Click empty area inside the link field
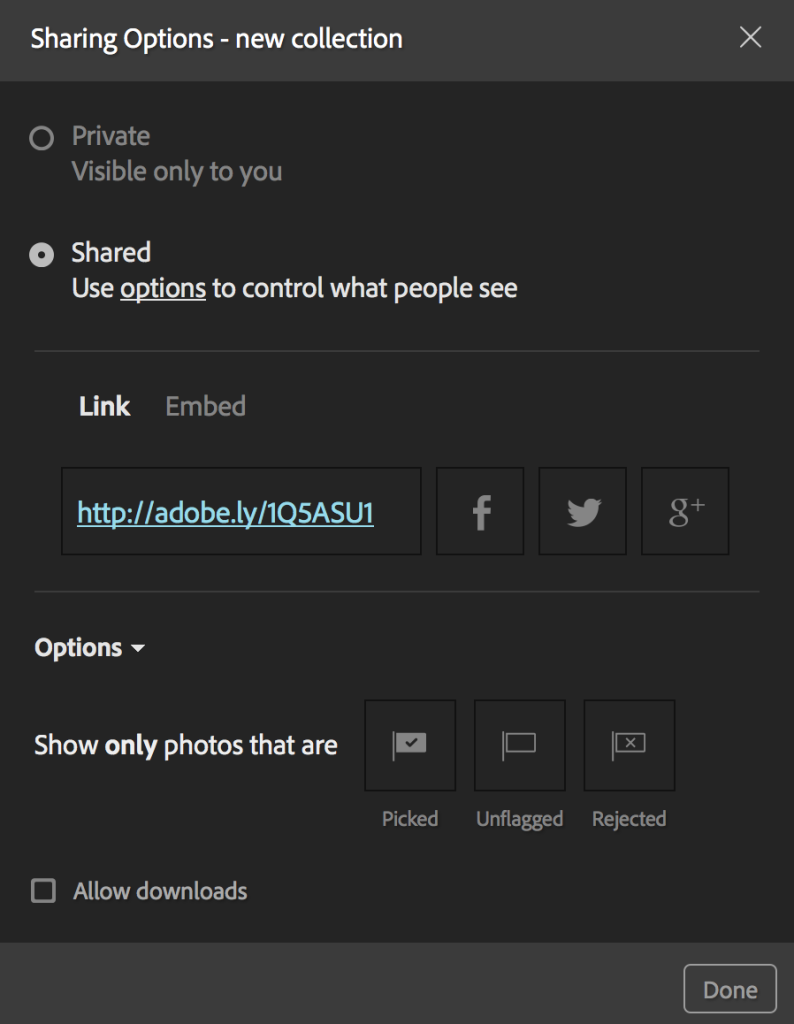The width and height of the screenshot is (794, 1024). click(x=397, y=511)
